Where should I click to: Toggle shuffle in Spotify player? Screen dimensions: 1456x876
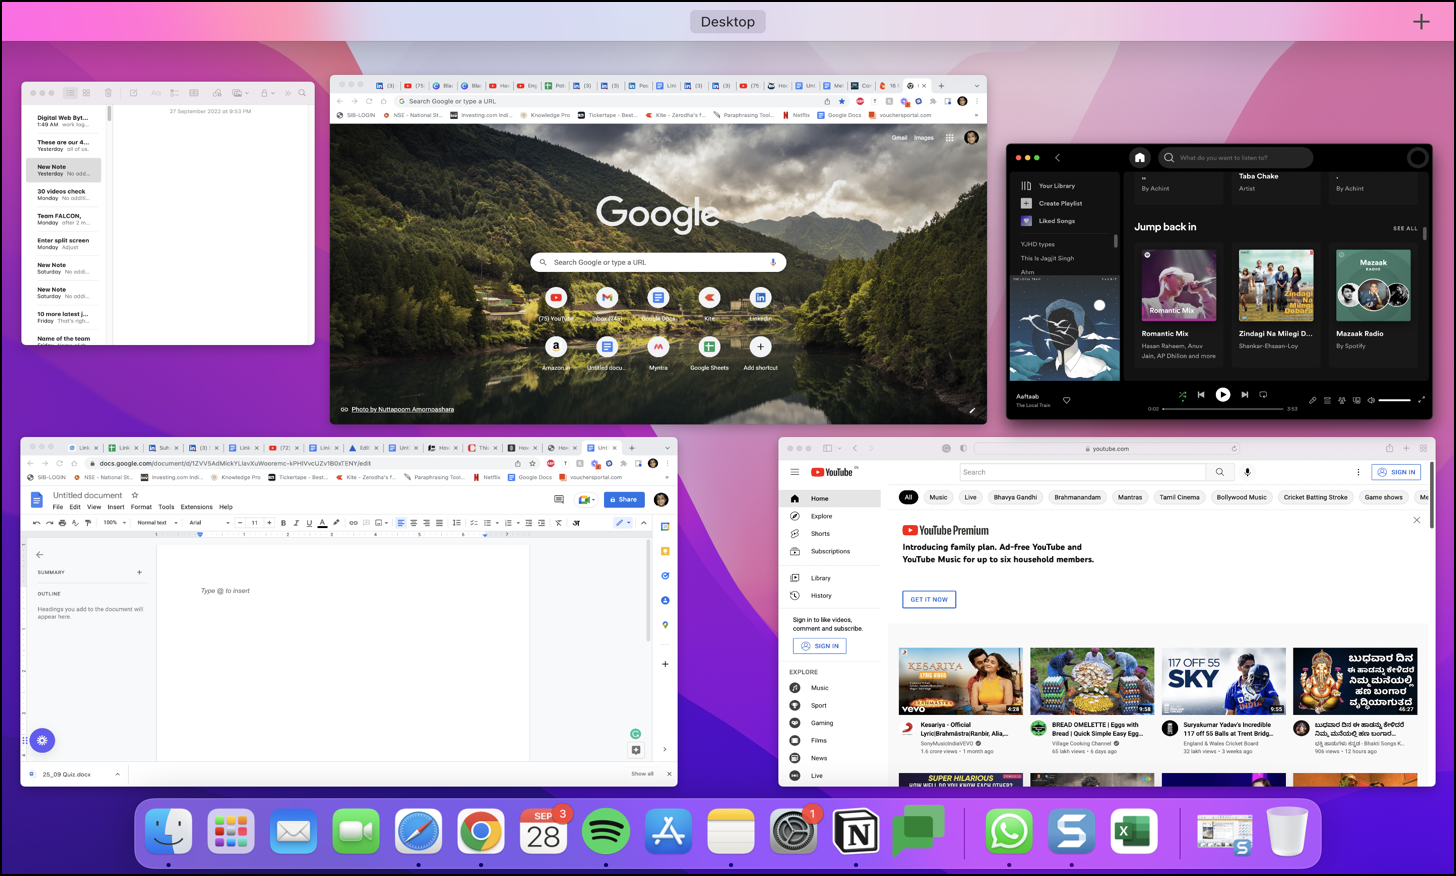tap(1182, 395)
